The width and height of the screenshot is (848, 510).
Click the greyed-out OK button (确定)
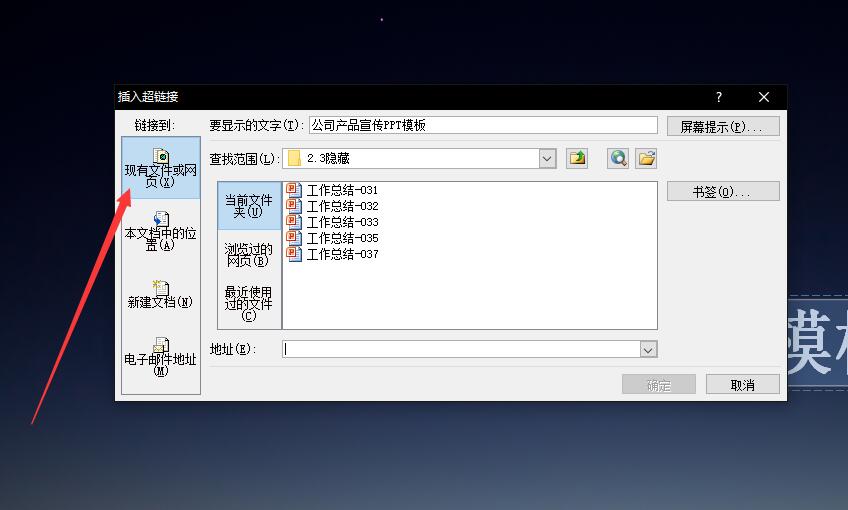tap(659, 385)
